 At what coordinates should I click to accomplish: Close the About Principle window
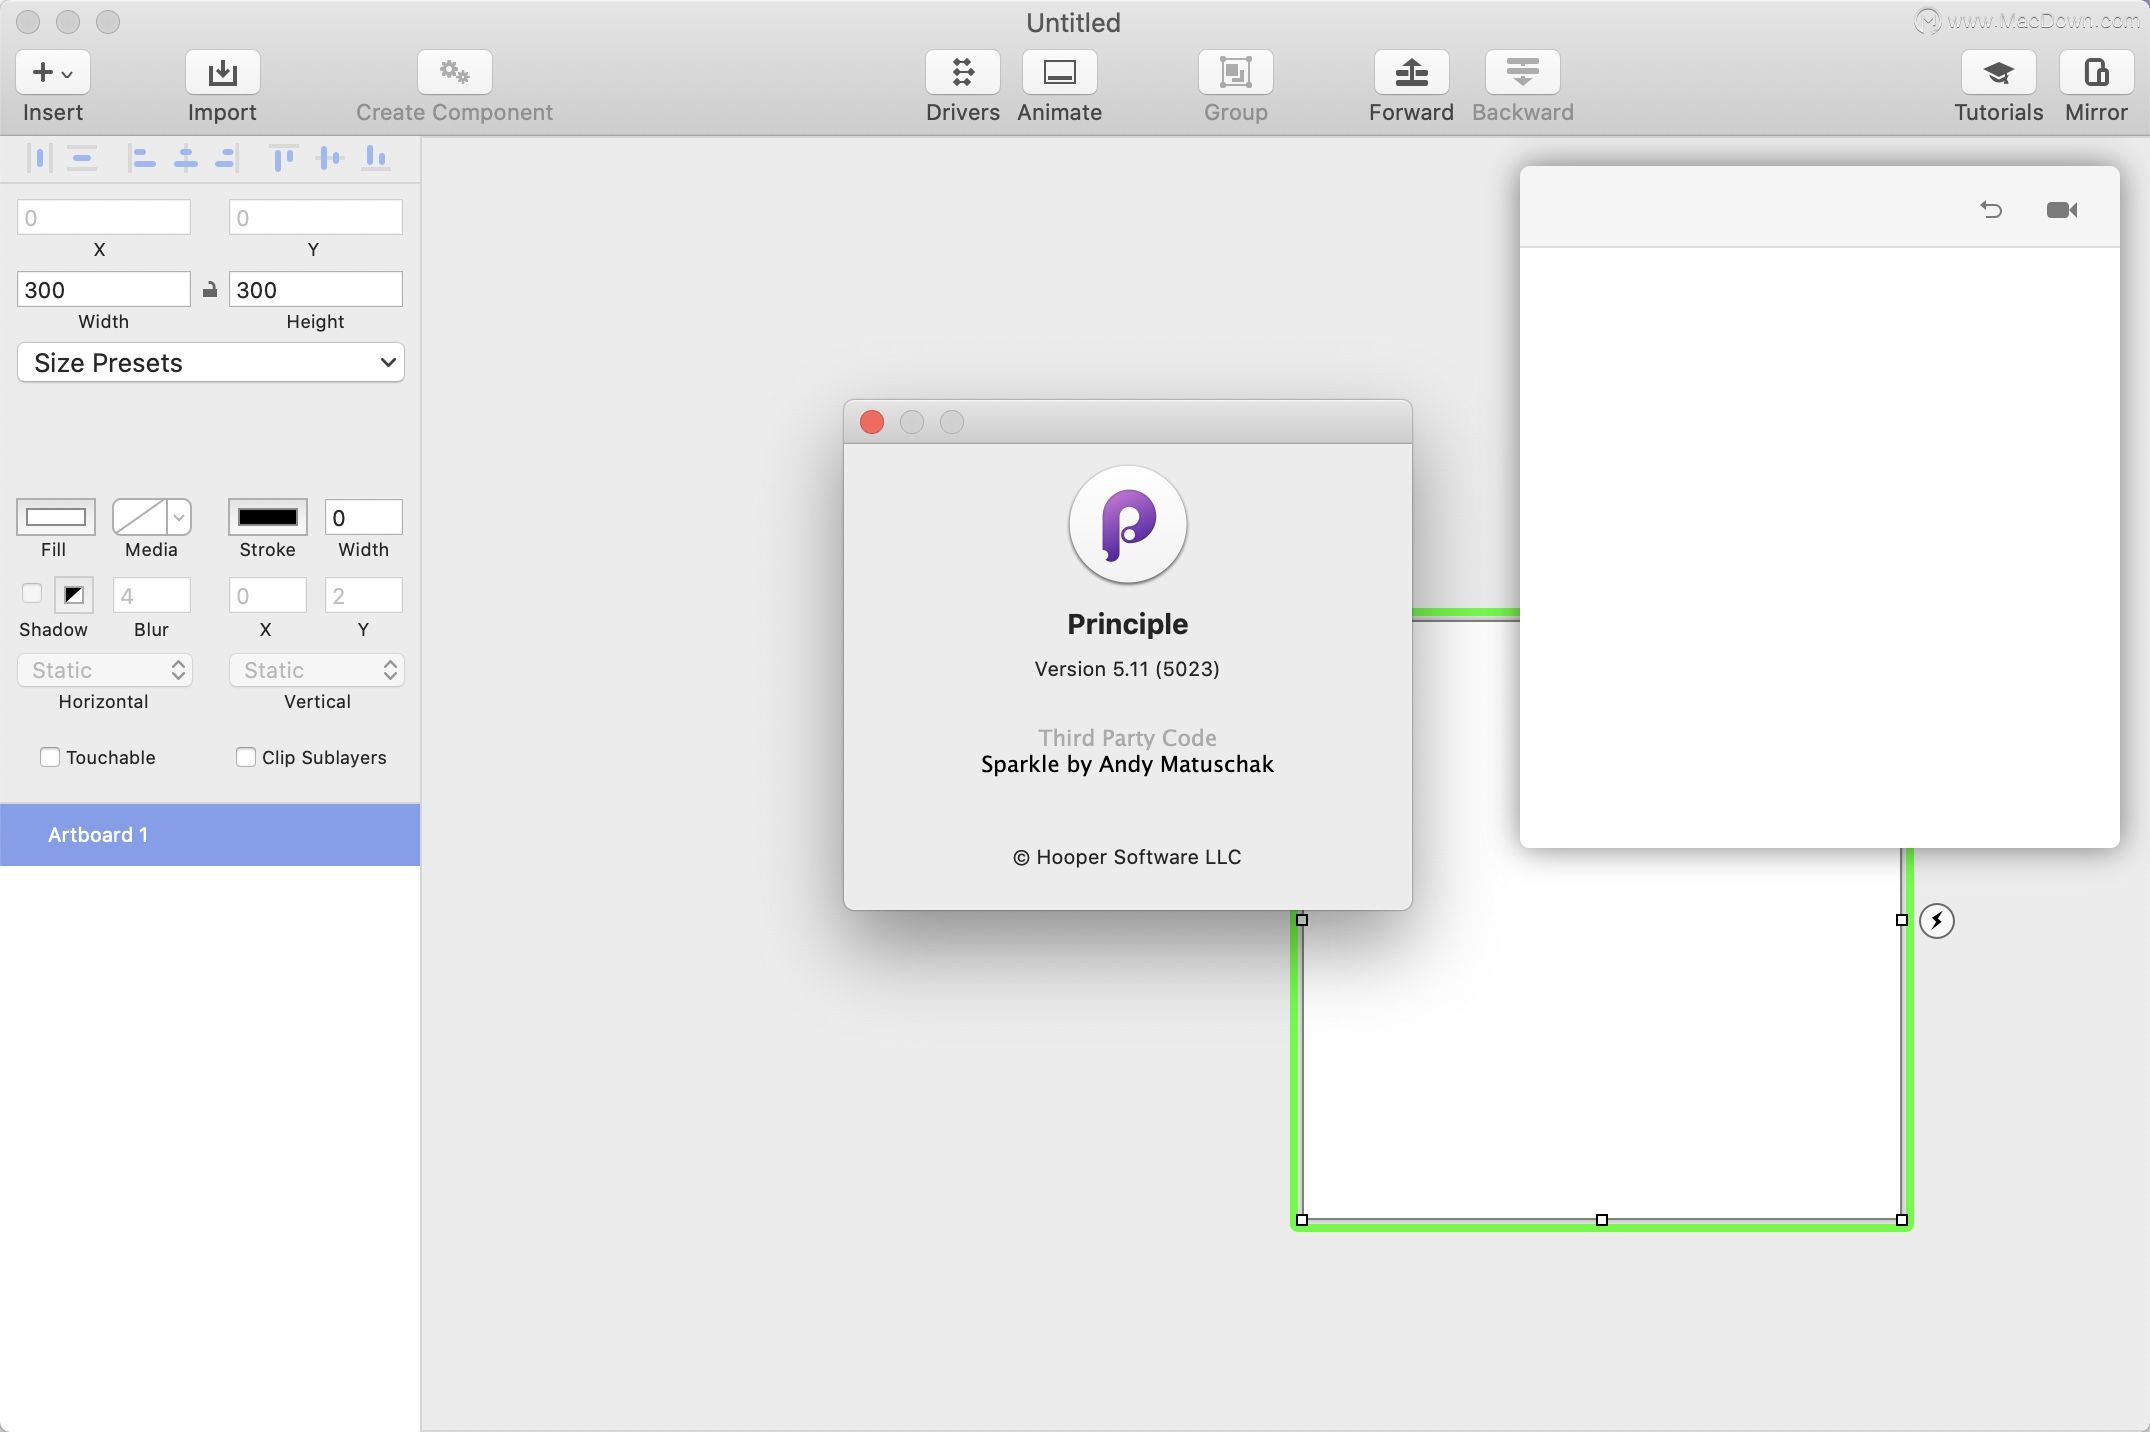coord(872,422)
